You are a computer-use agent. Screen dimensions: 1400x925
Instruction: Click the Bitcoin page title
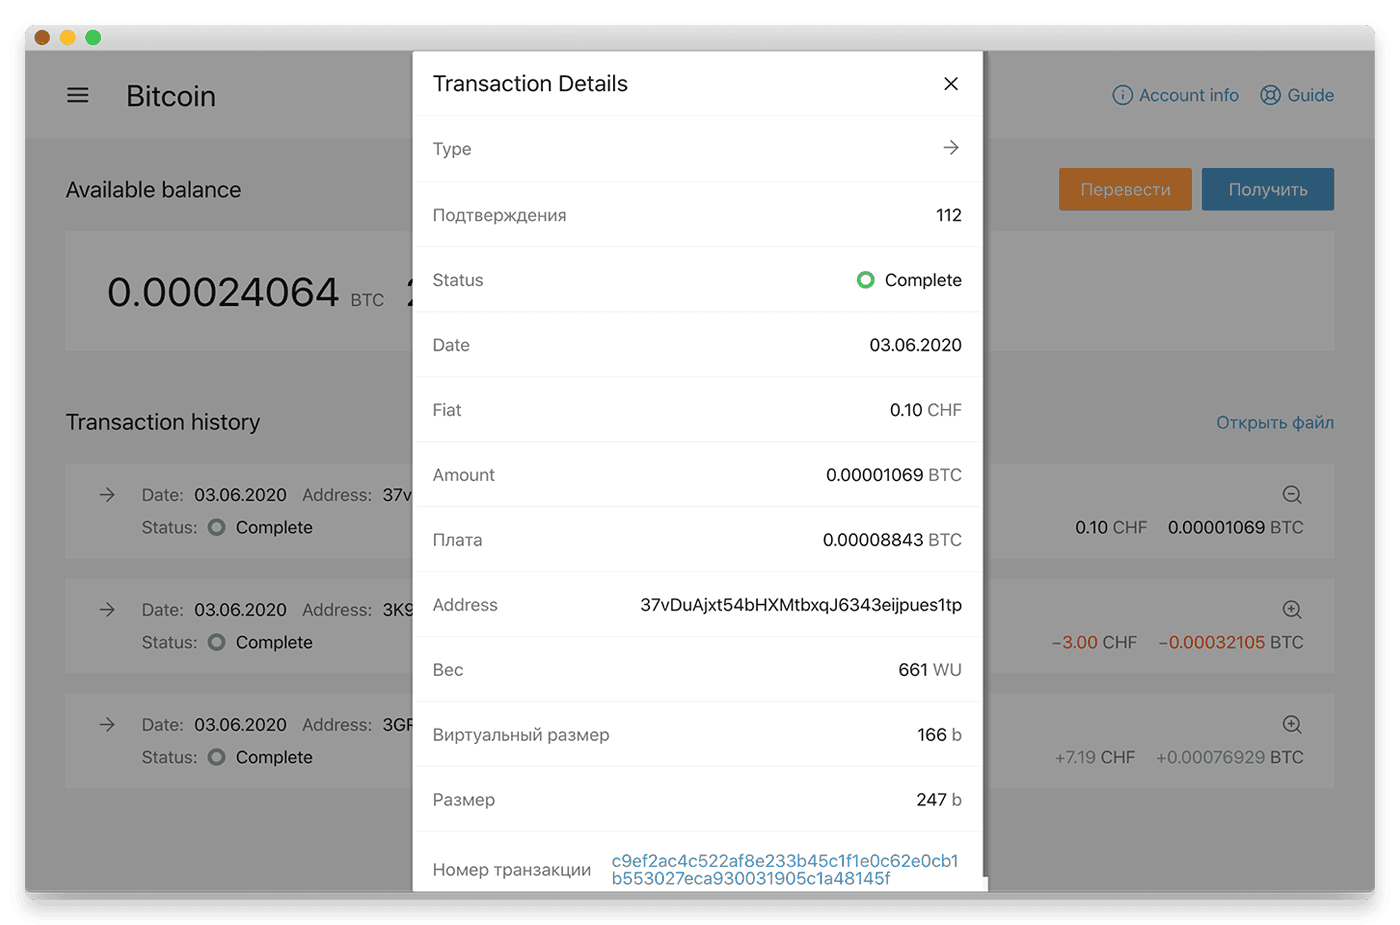171,96
